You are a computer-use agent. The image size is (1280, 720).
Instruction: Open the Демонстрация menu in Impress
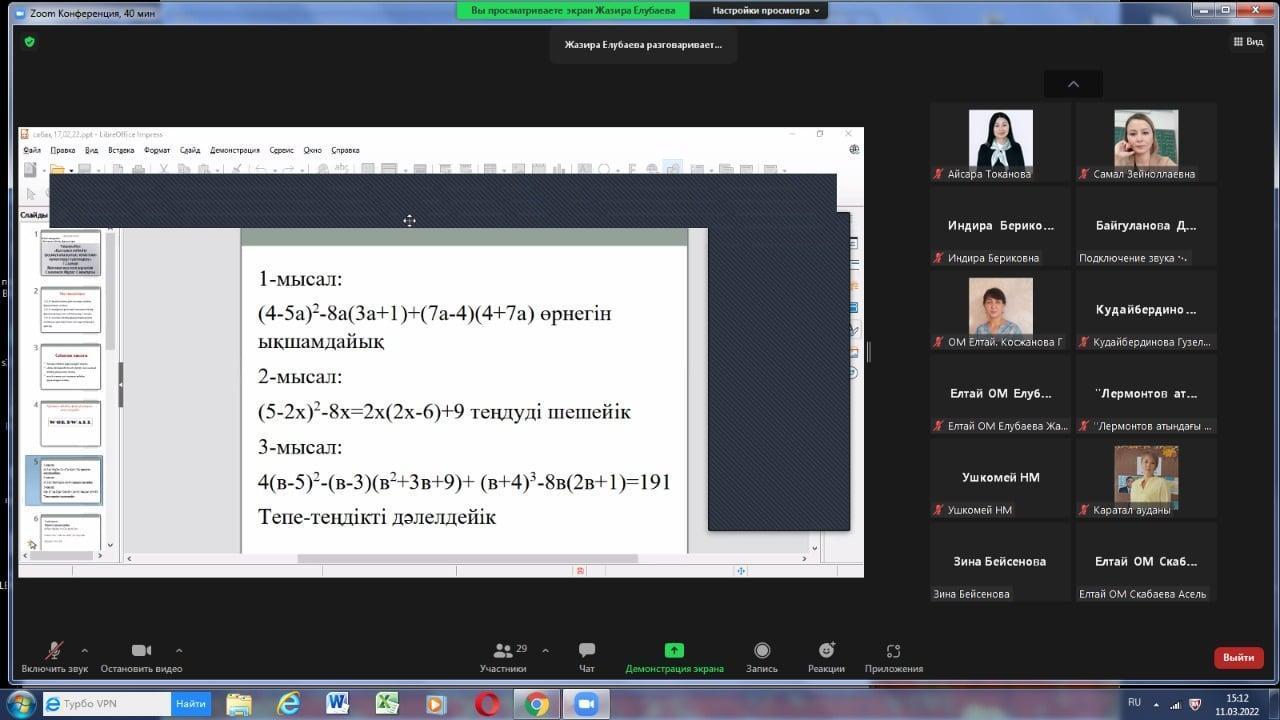(x=235, y=150)
